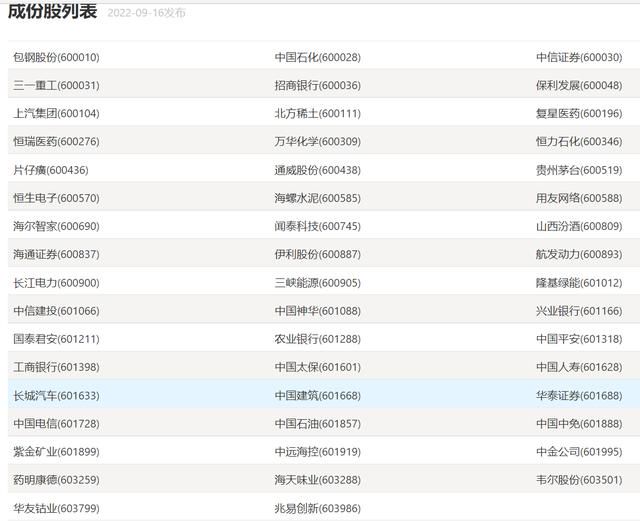
Task: Open 中国石化(600028) stock entry
Action: (x=318, y=57)
